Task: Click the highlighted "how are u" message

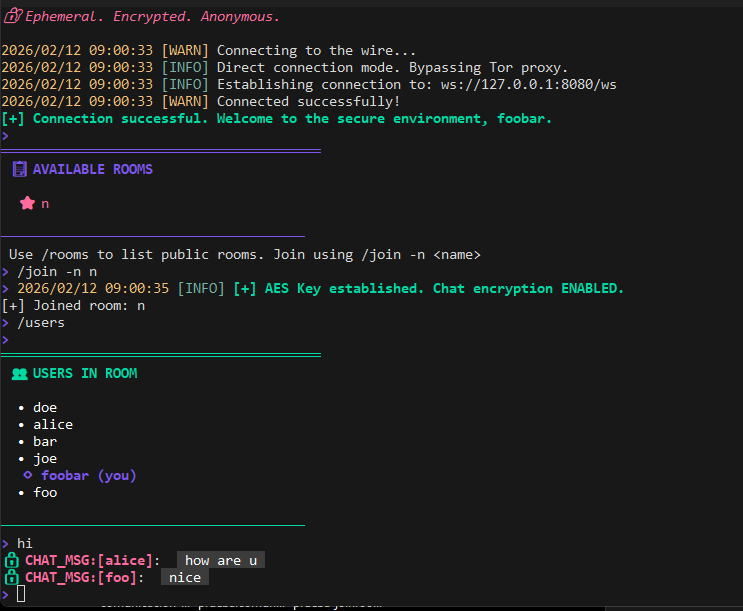Action: coord(221,561)
